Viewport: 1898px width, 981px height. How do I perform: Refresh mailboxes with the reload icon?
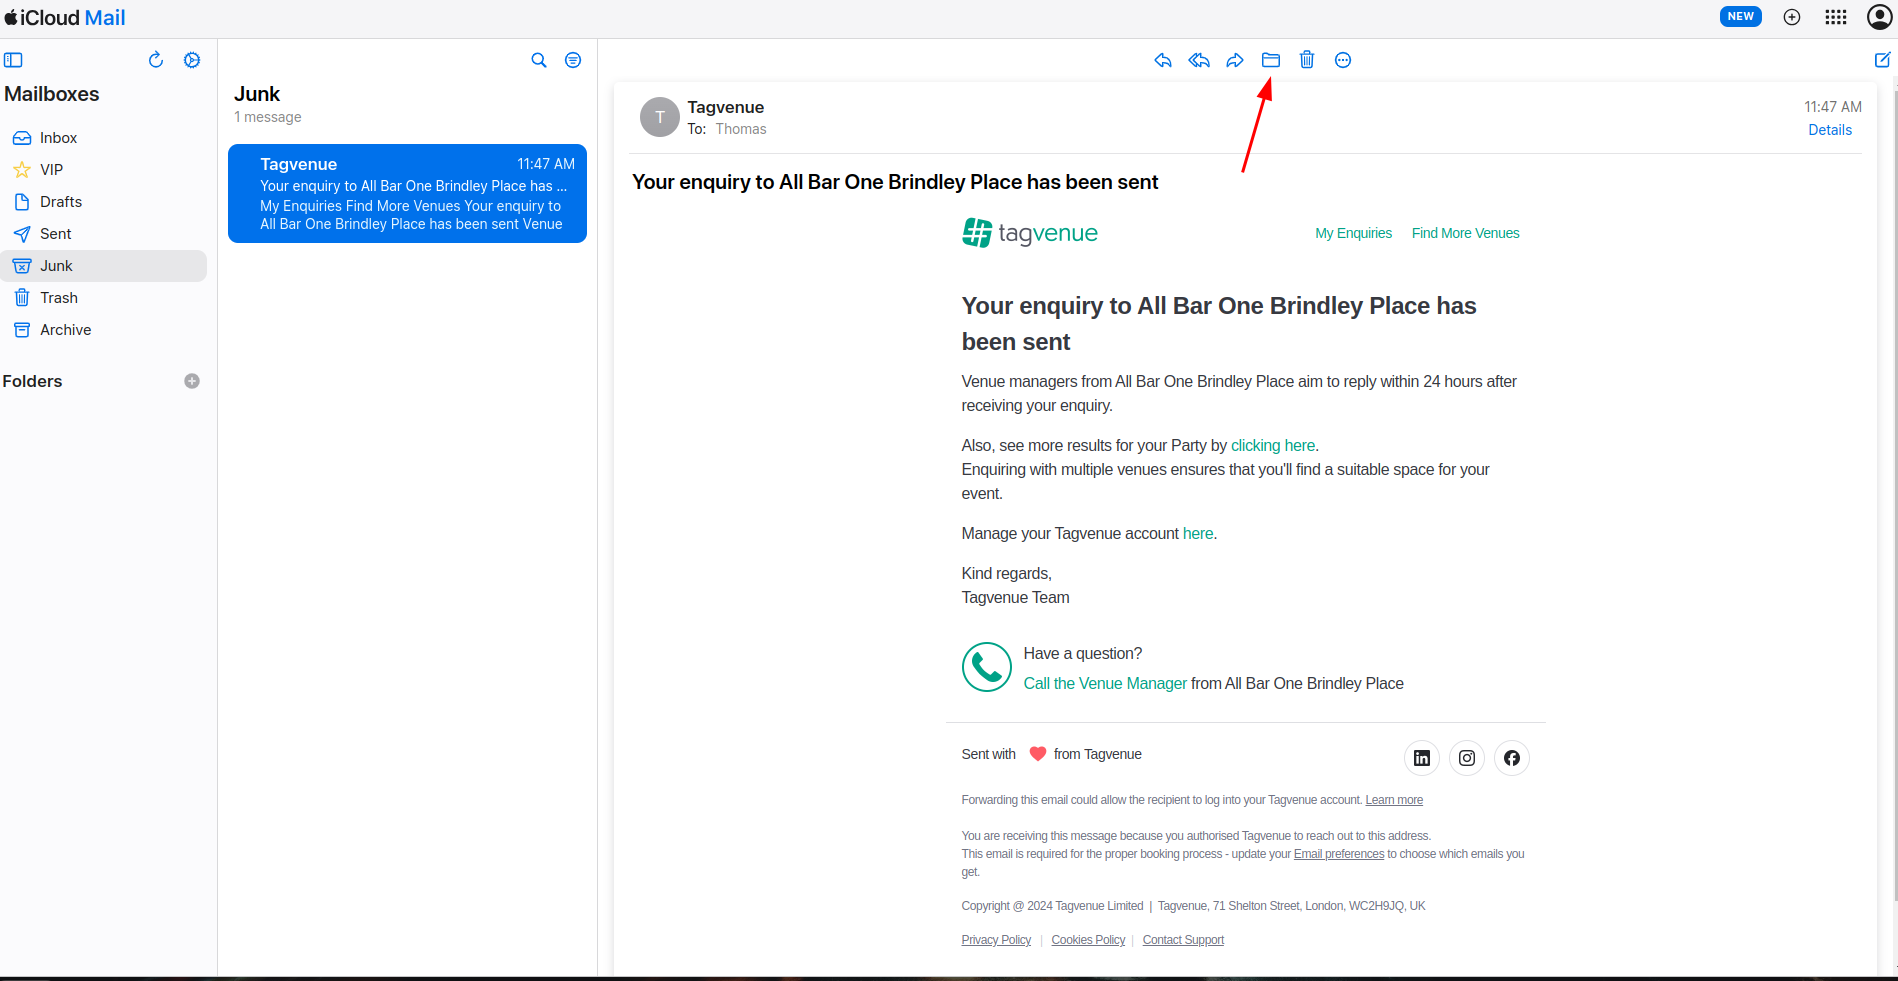156,60
